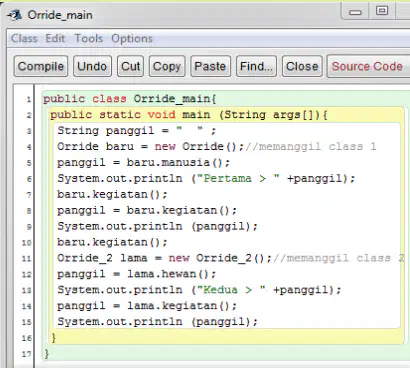Click line 5 'panggil = baru.manusia();'

(x=144, y=163)
